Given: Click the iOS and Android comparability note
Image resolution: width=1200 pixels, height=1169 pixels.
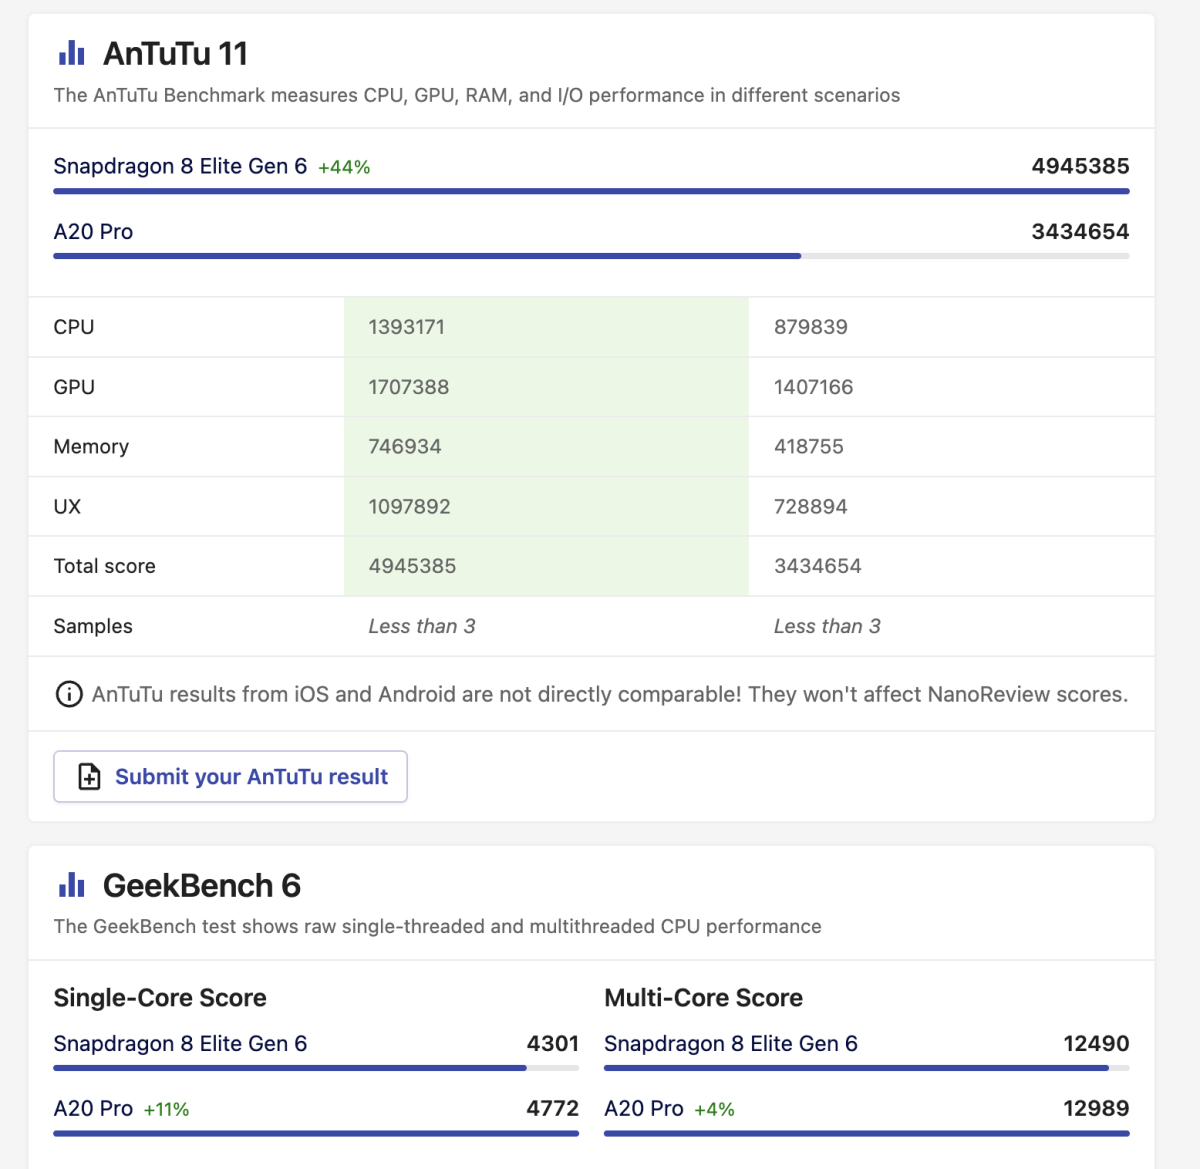Looking at the screenshot, I should click(x=610, y=694).
